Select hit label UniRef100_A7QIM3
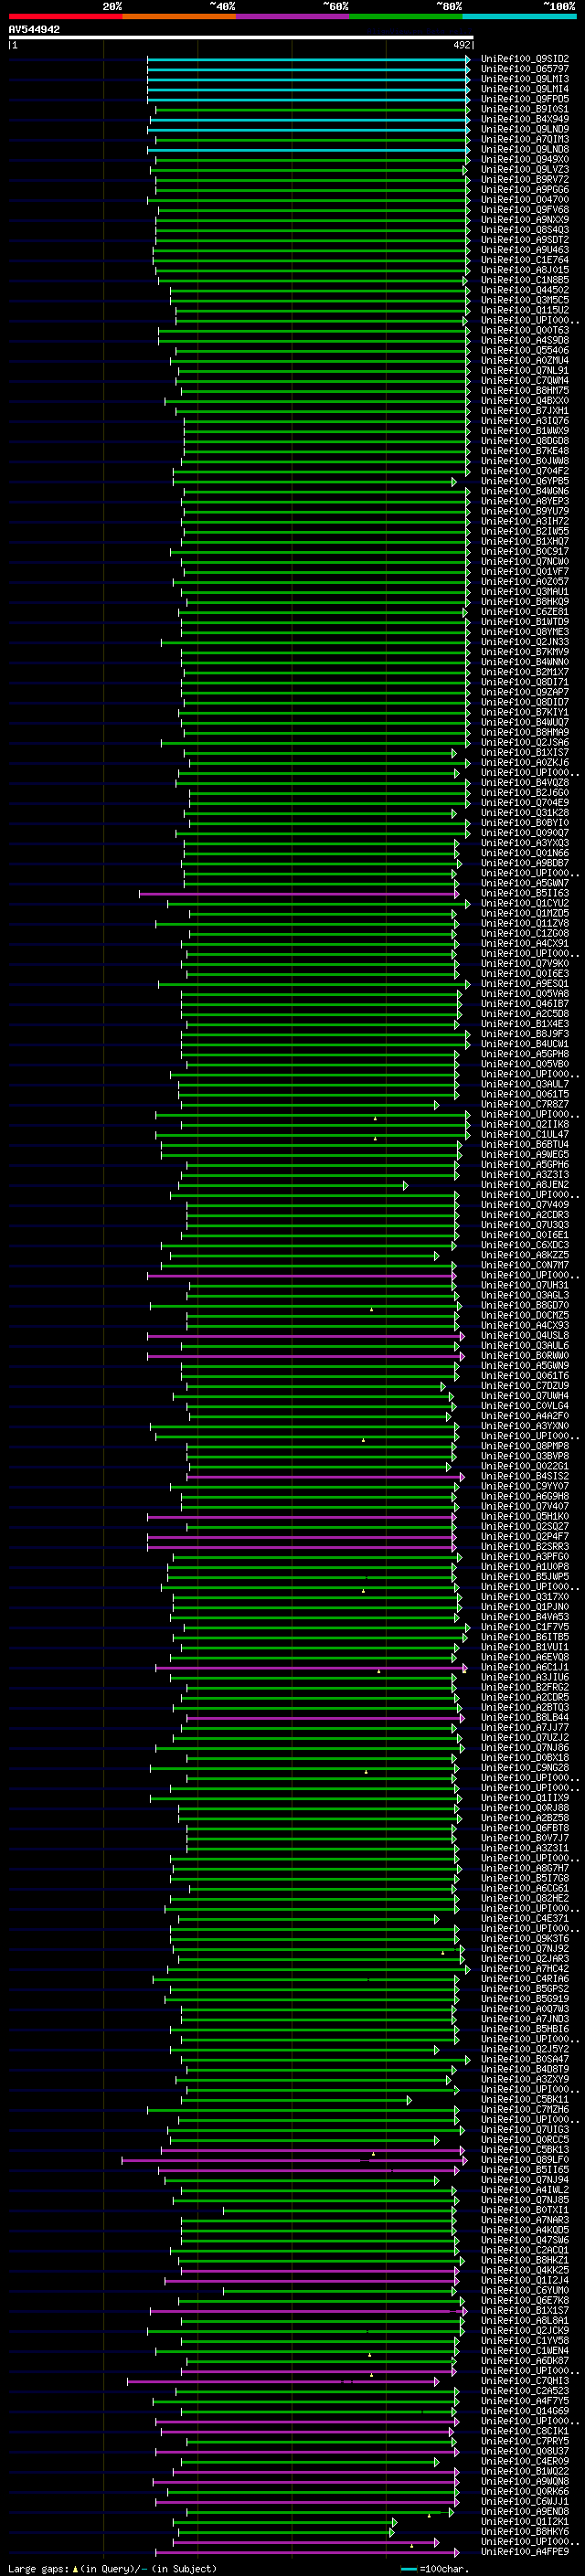 [x=525, y=139]
